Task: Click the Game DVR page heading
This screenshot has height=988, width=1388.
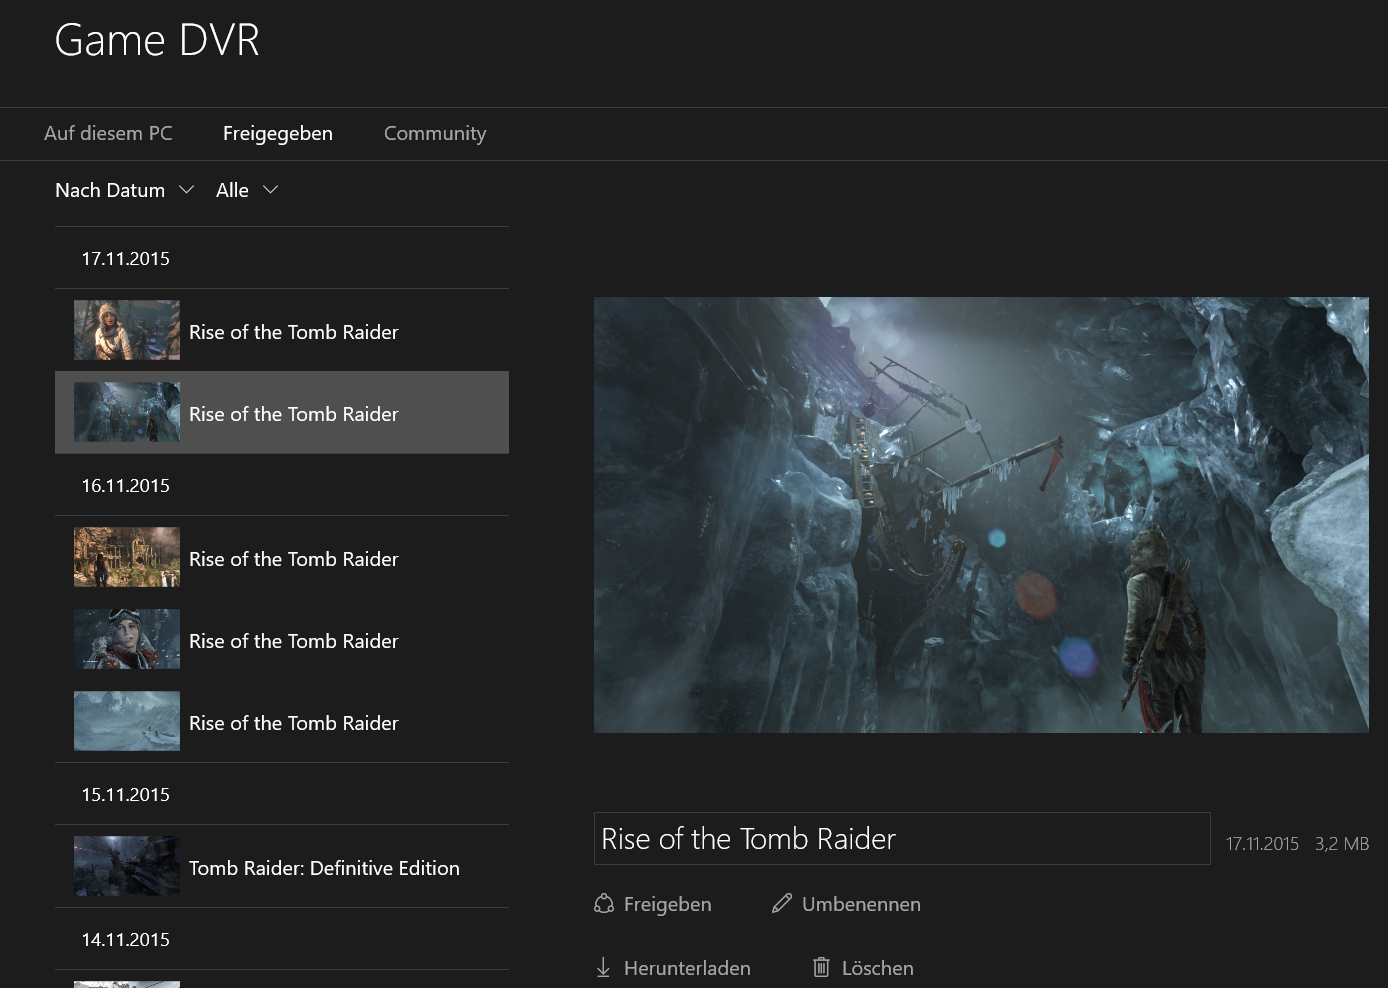Action: tap(157, 40)
